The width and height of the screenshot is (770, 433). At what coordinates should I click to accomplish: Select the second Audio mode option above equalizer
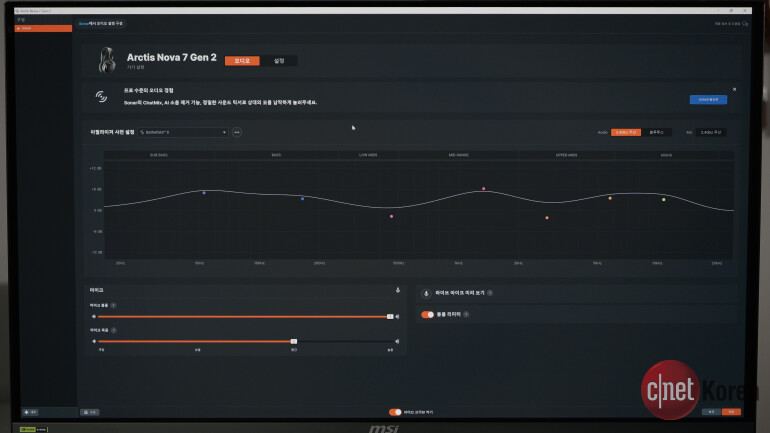(657, 132)
